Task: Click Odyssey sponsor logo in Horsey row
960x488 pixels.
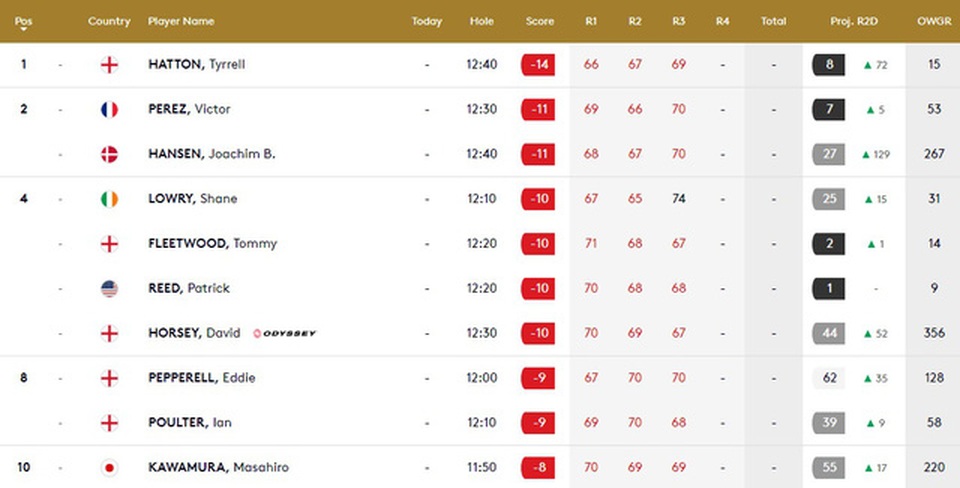Action: click(x=285, y=334)
